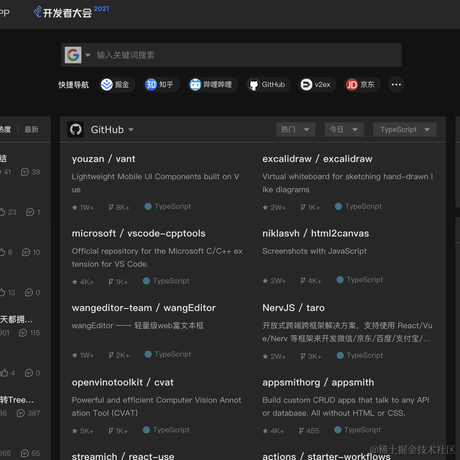Open the niklasvh / html2canvas repository

316,233
